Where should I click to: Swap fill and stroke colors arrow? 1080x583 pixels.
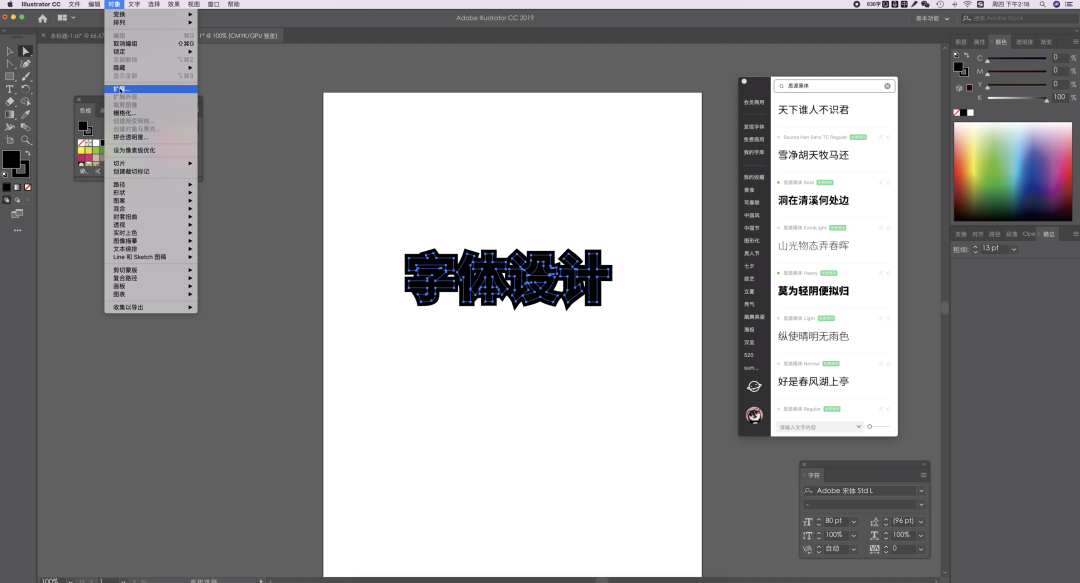pos(26,152)
